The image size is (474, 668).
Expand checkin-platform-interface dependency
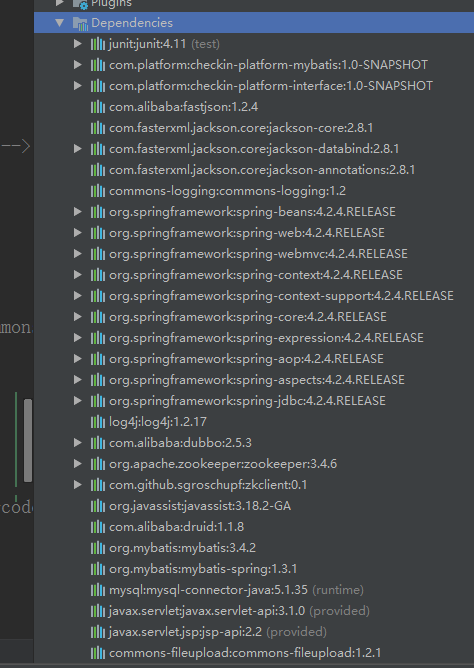coord(78,86)
